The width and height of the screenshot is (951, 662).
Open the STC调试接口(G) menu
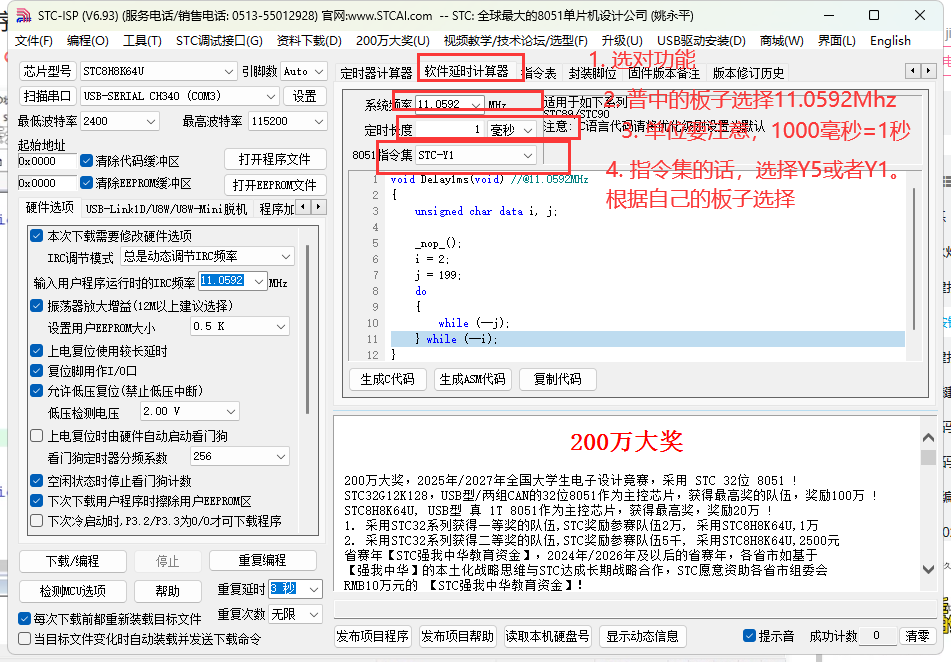click(x=219, y=41)
